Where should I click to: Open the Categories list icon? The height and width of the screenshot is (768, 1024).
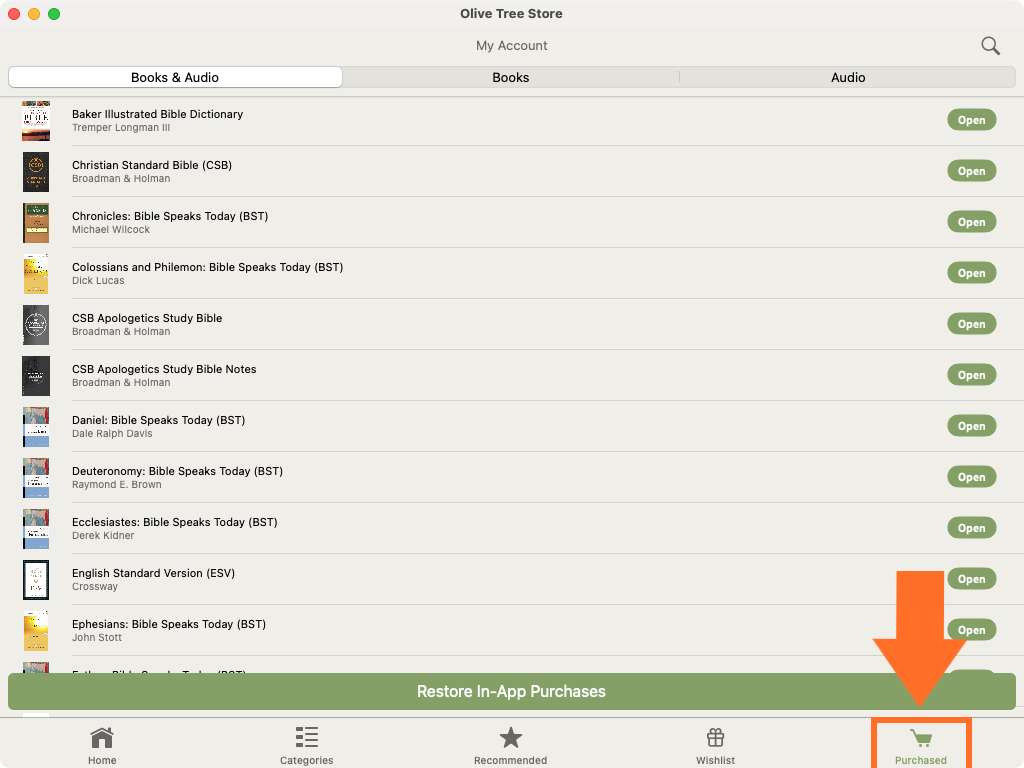tap(307, 738)
